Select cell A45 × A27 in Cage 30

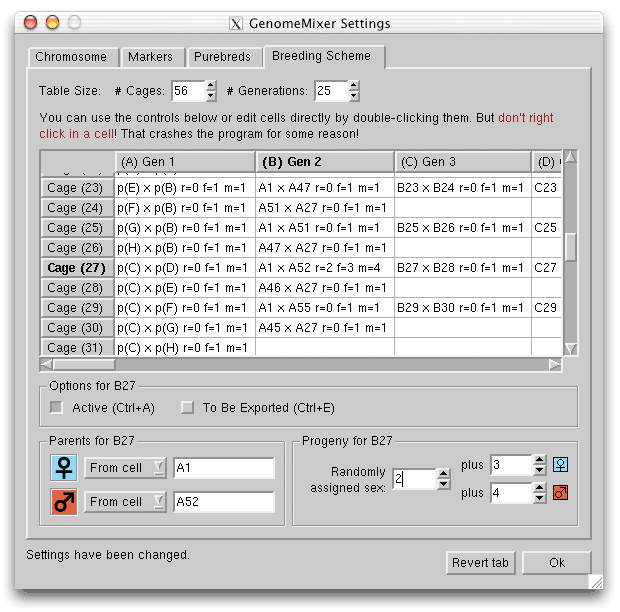pos(325,328)
